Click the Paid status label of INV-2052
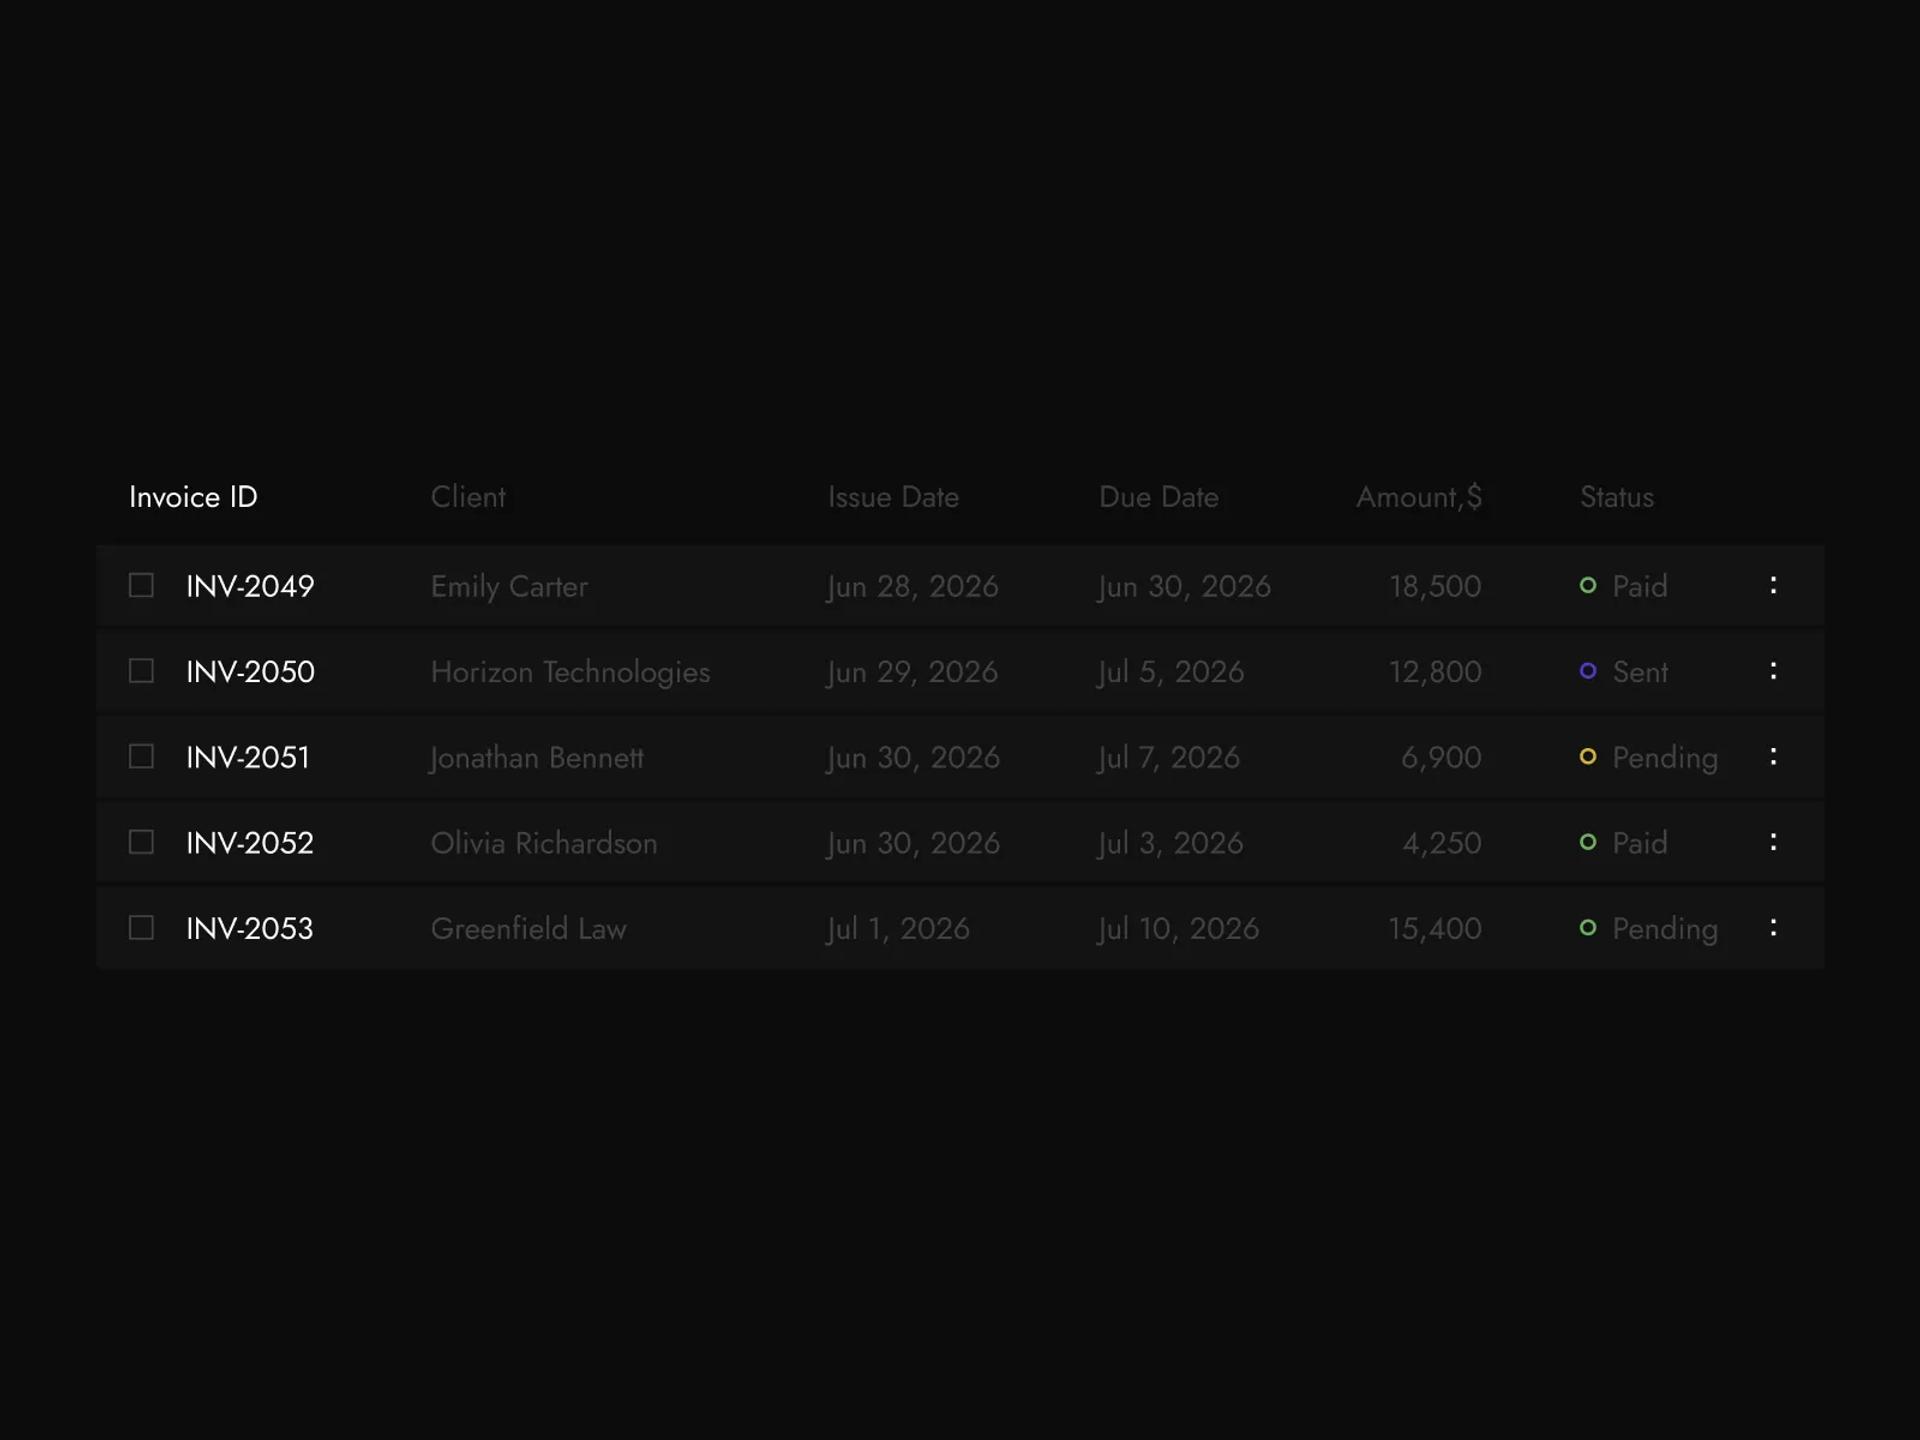This screenshot has height=1440, width=1920. [1640, 843]
